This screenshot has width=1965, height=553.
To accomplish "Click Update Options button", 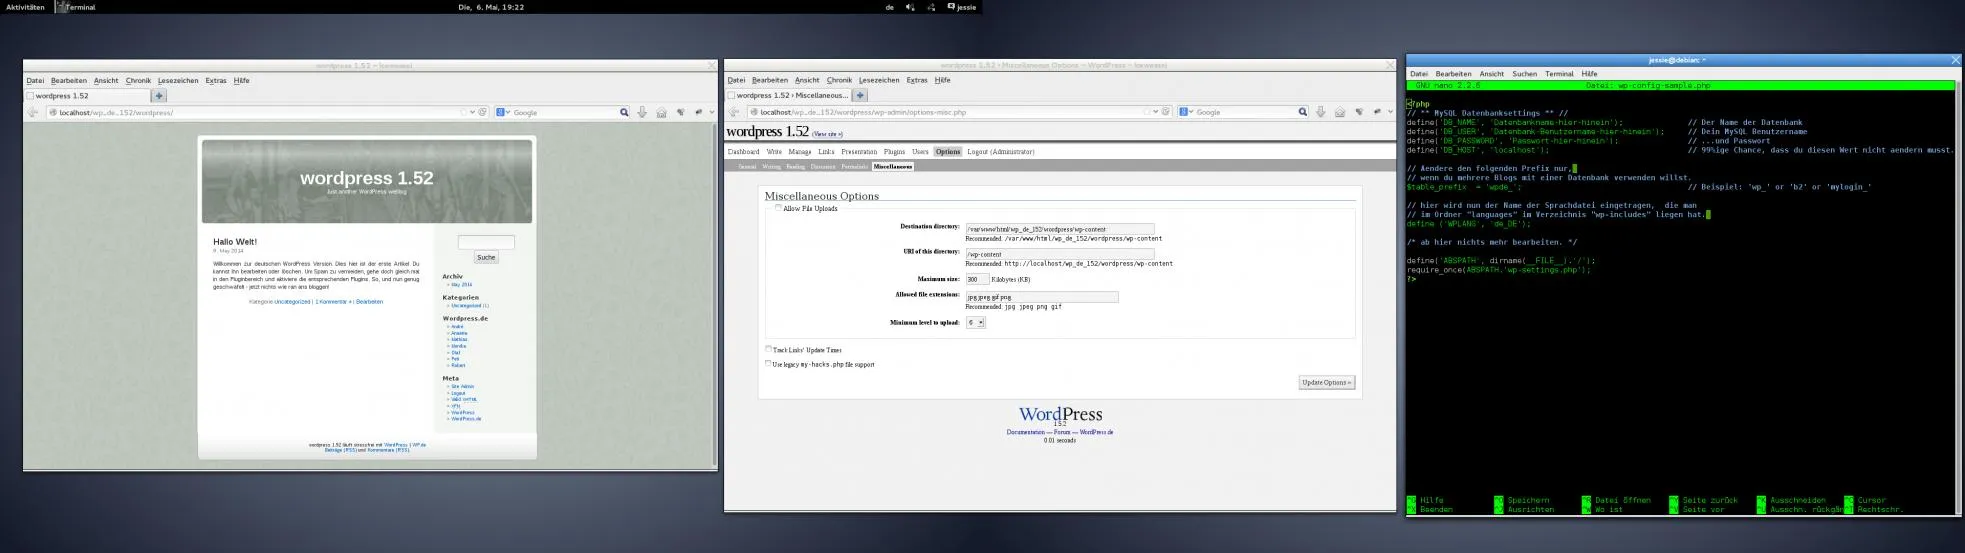I will click(x=1327, y=382).
